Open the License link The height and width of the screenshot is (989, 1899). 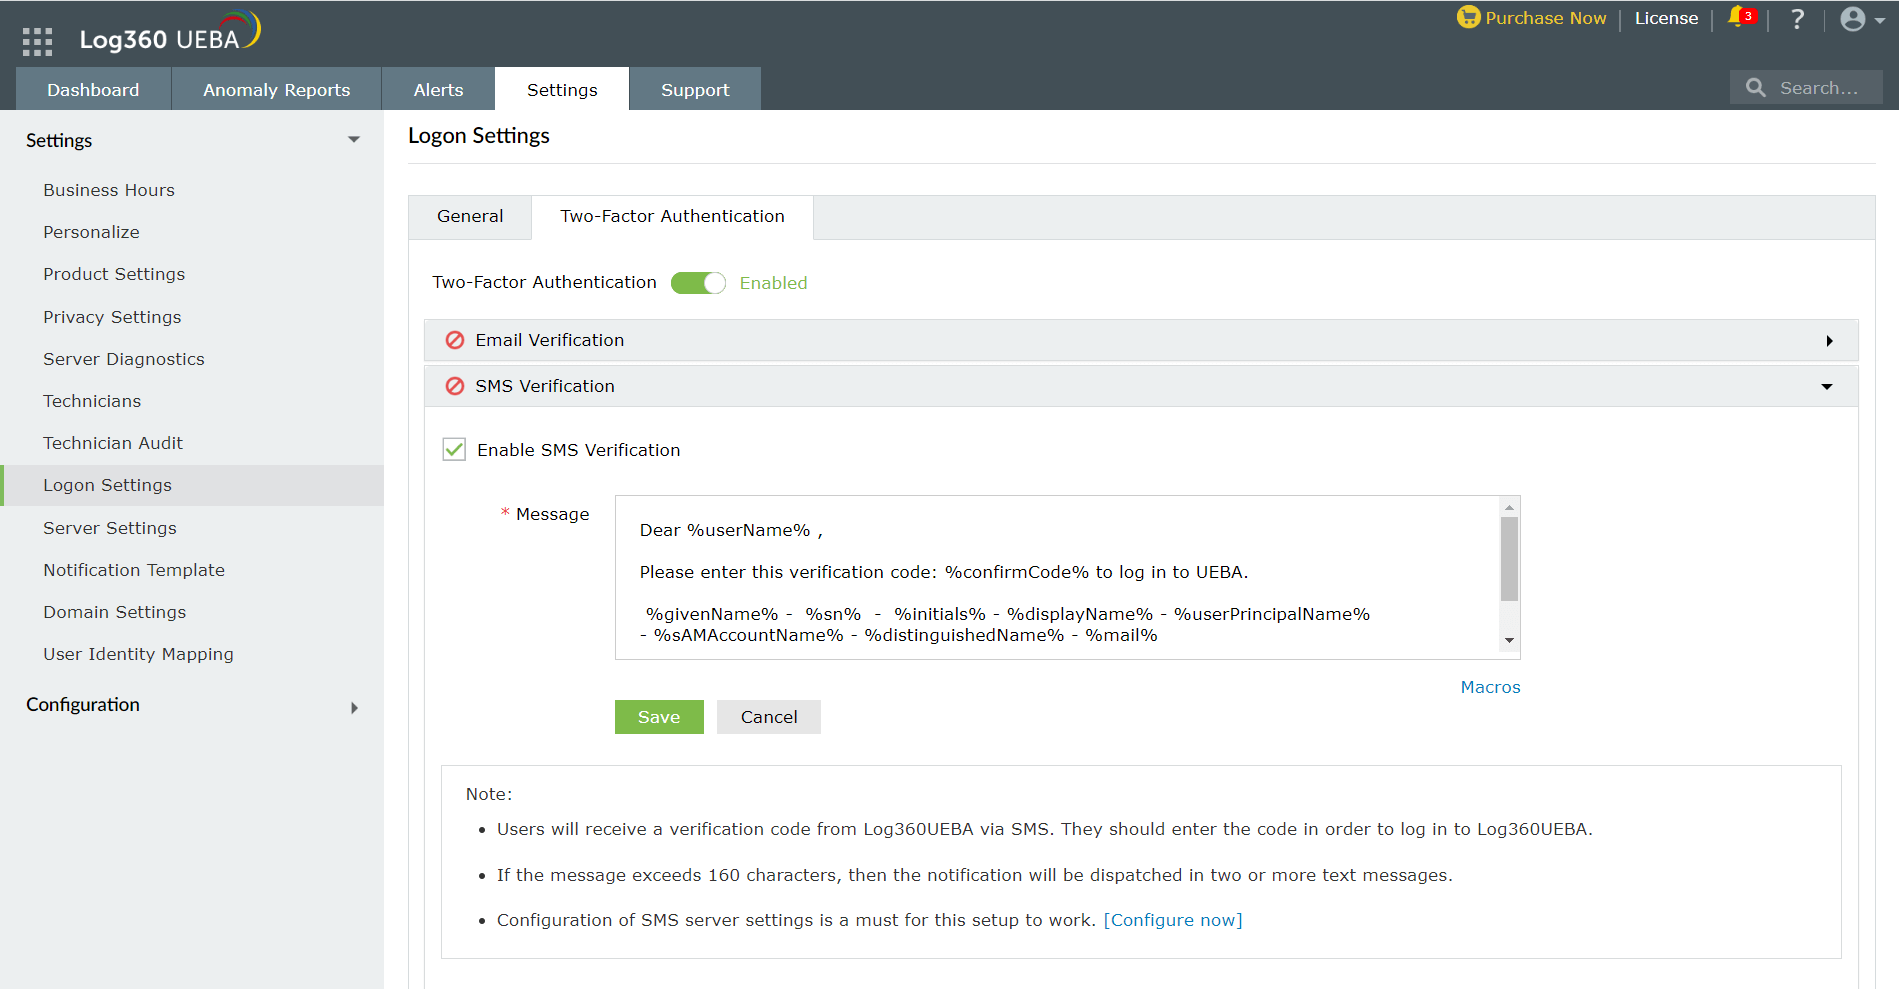click(x=1666, y=18)
